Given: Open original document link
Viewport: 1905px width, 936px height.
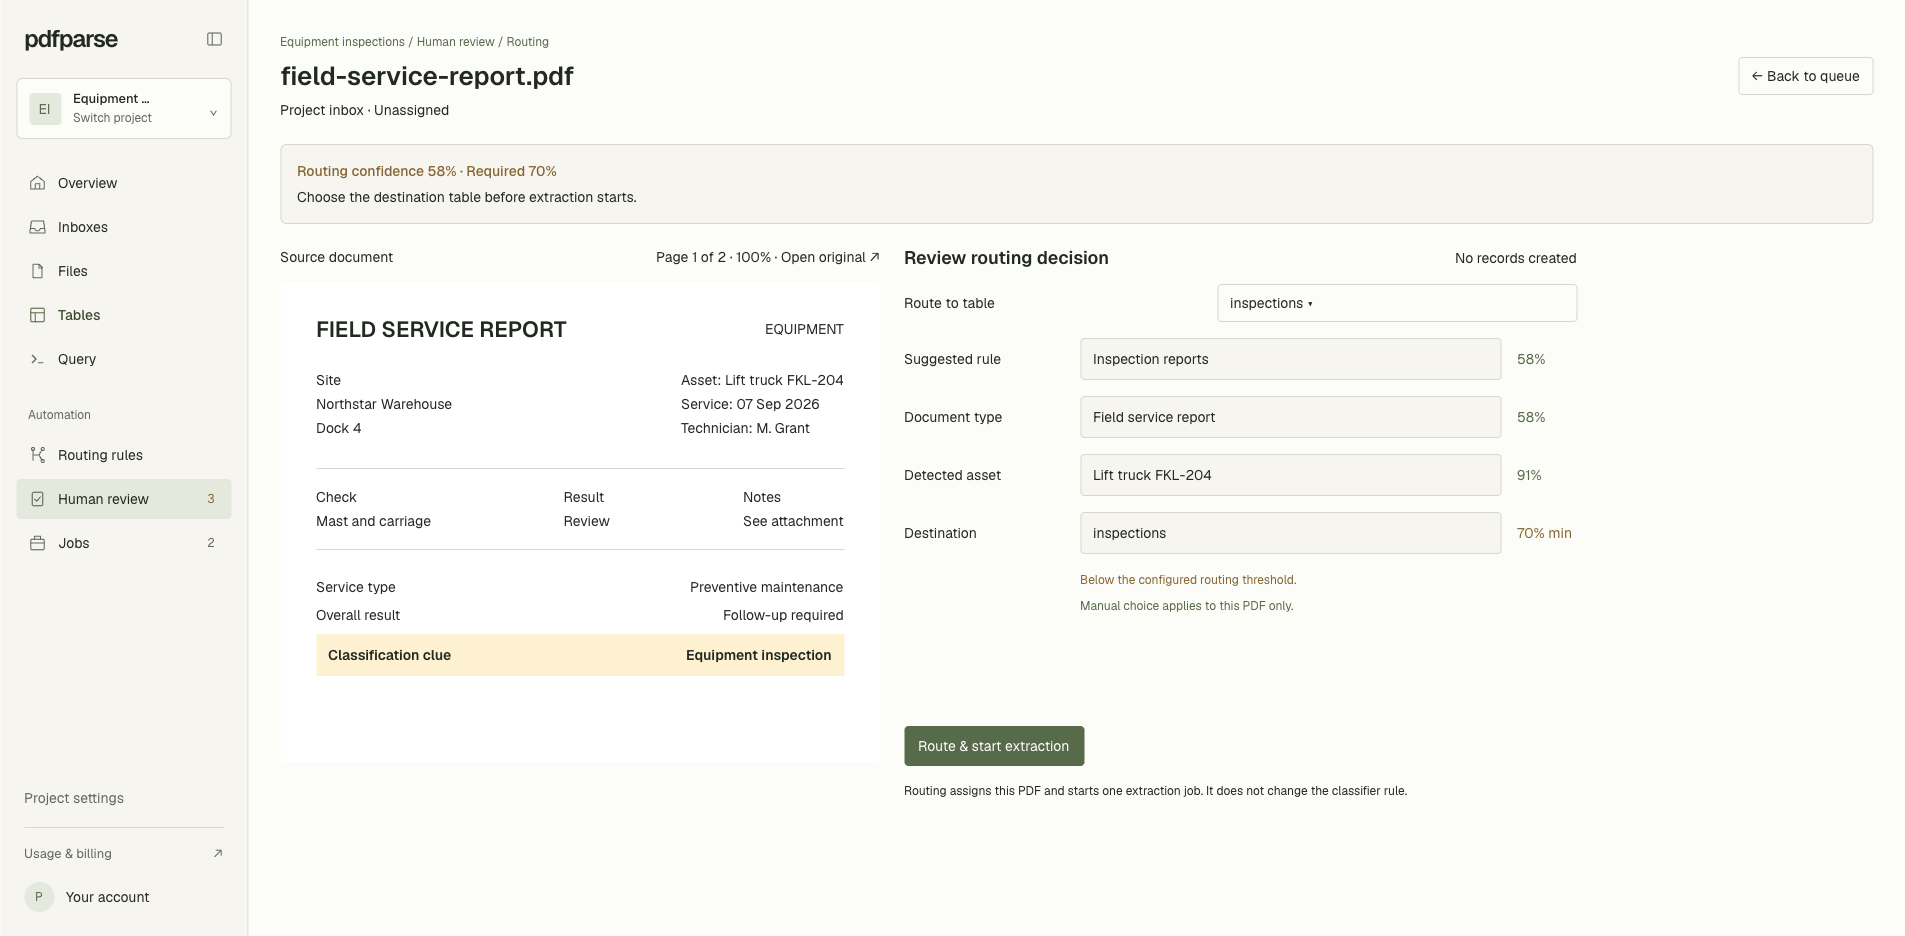Looking at the screenshot, I should tap(830, 257).
